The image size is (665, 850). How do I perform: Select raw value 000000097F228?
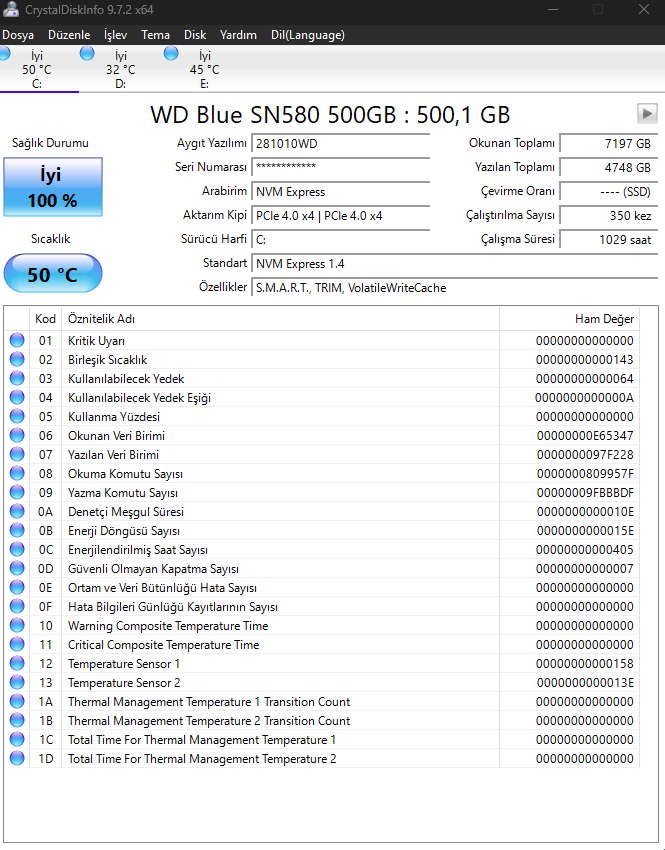tap(585, 455)
